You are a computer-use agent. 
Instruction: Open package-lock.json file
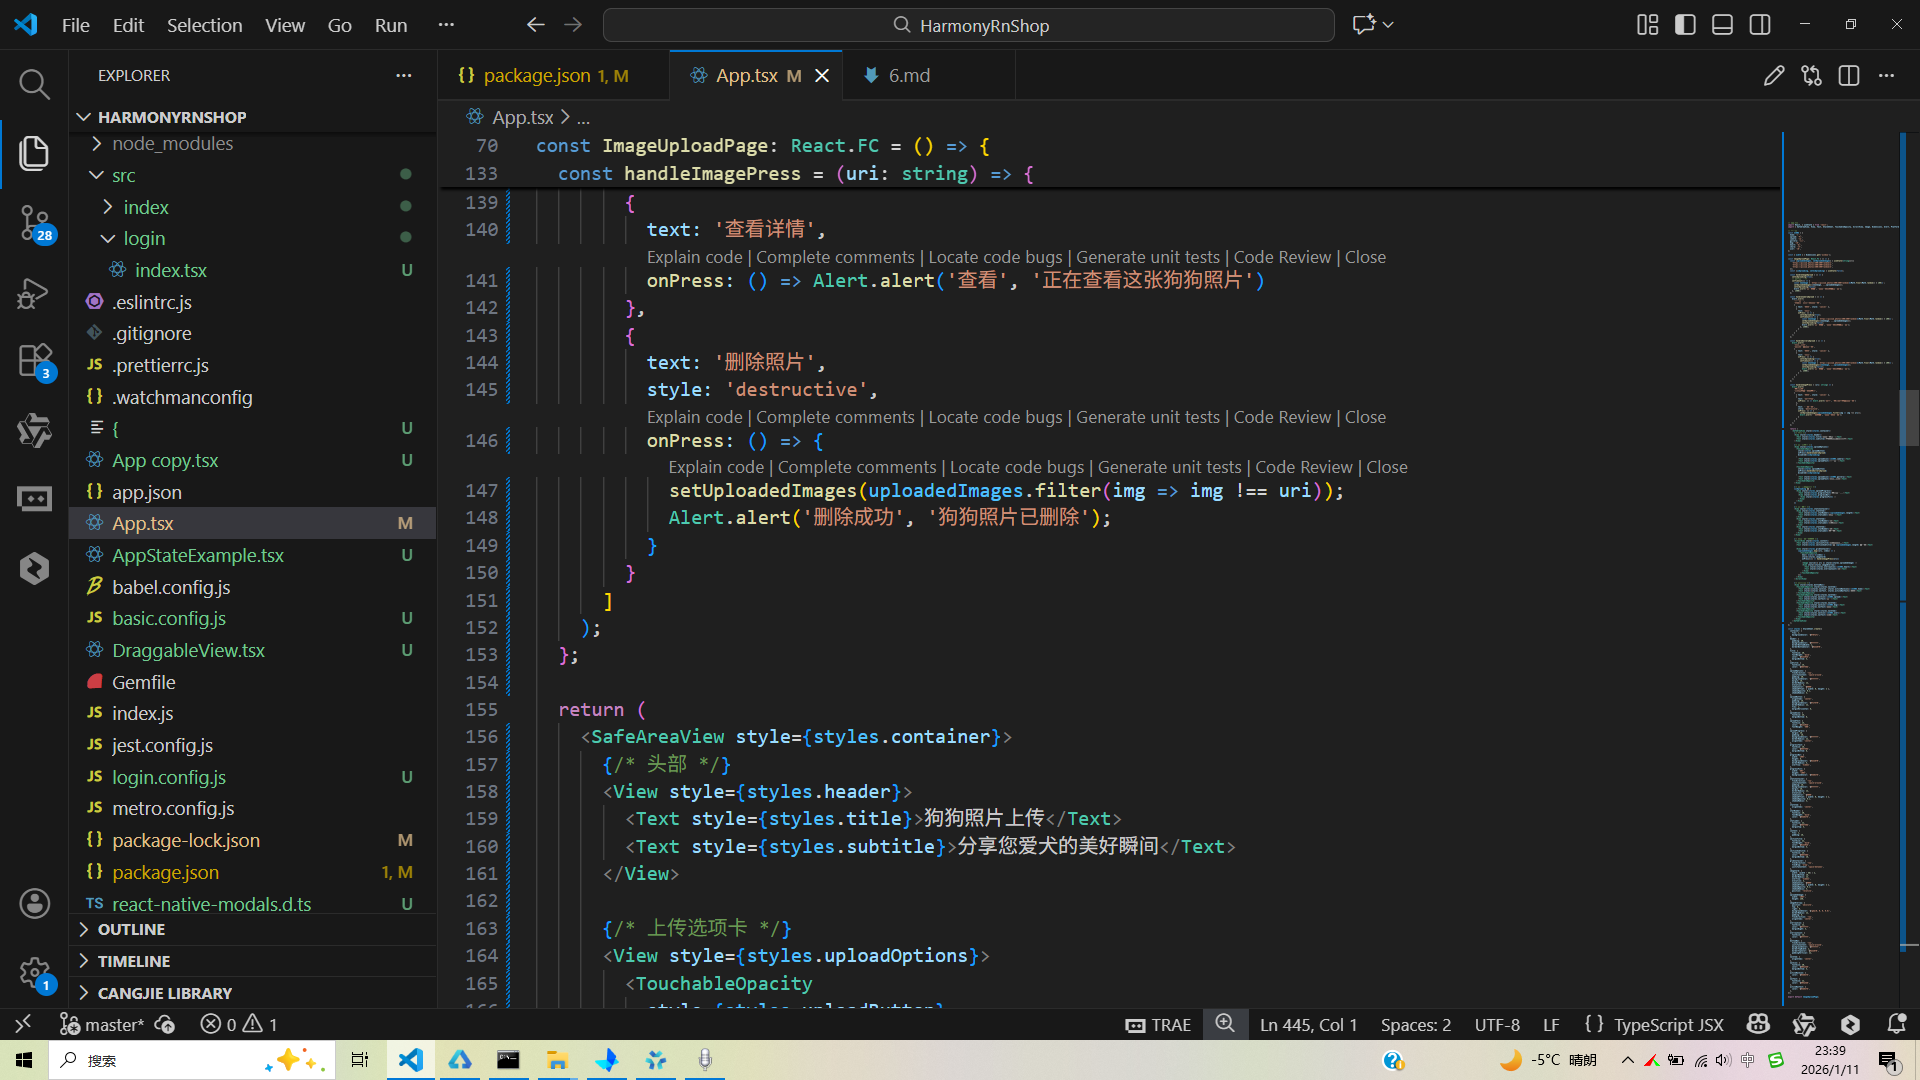(252, 840)
